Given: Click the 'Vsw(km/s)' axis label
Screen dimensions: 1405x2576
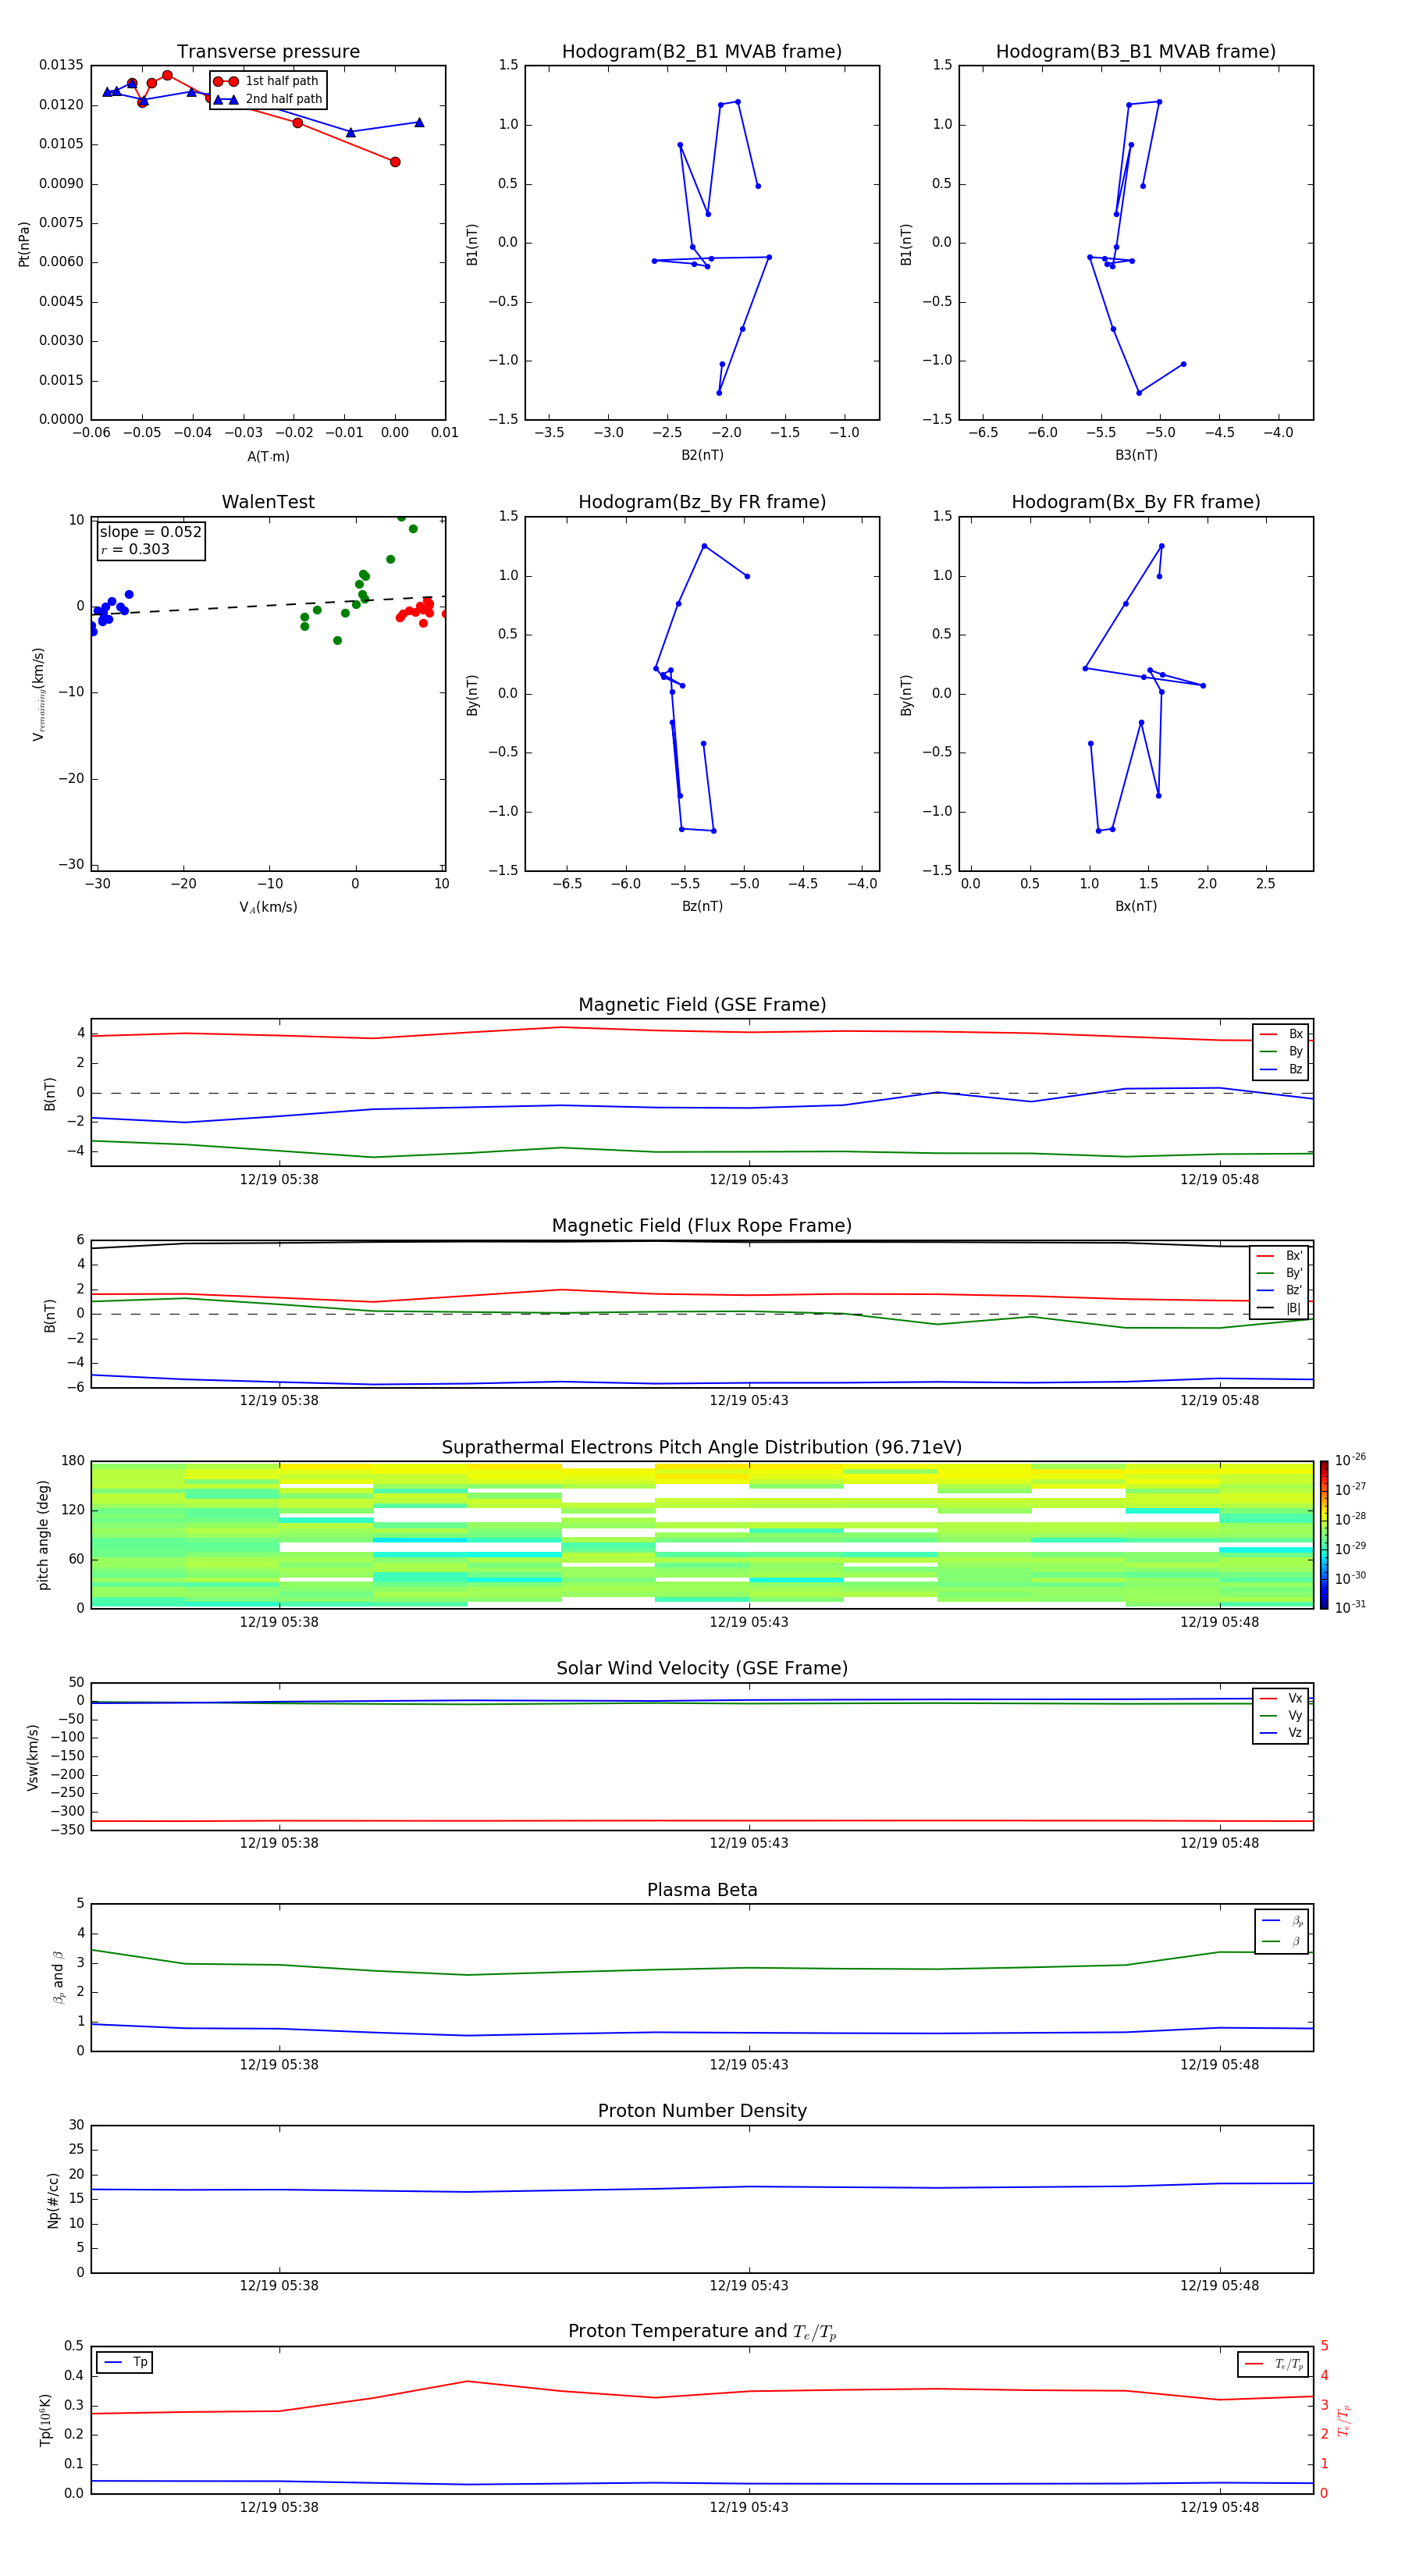Looking at the screenshot, I should coord(32,1757).
